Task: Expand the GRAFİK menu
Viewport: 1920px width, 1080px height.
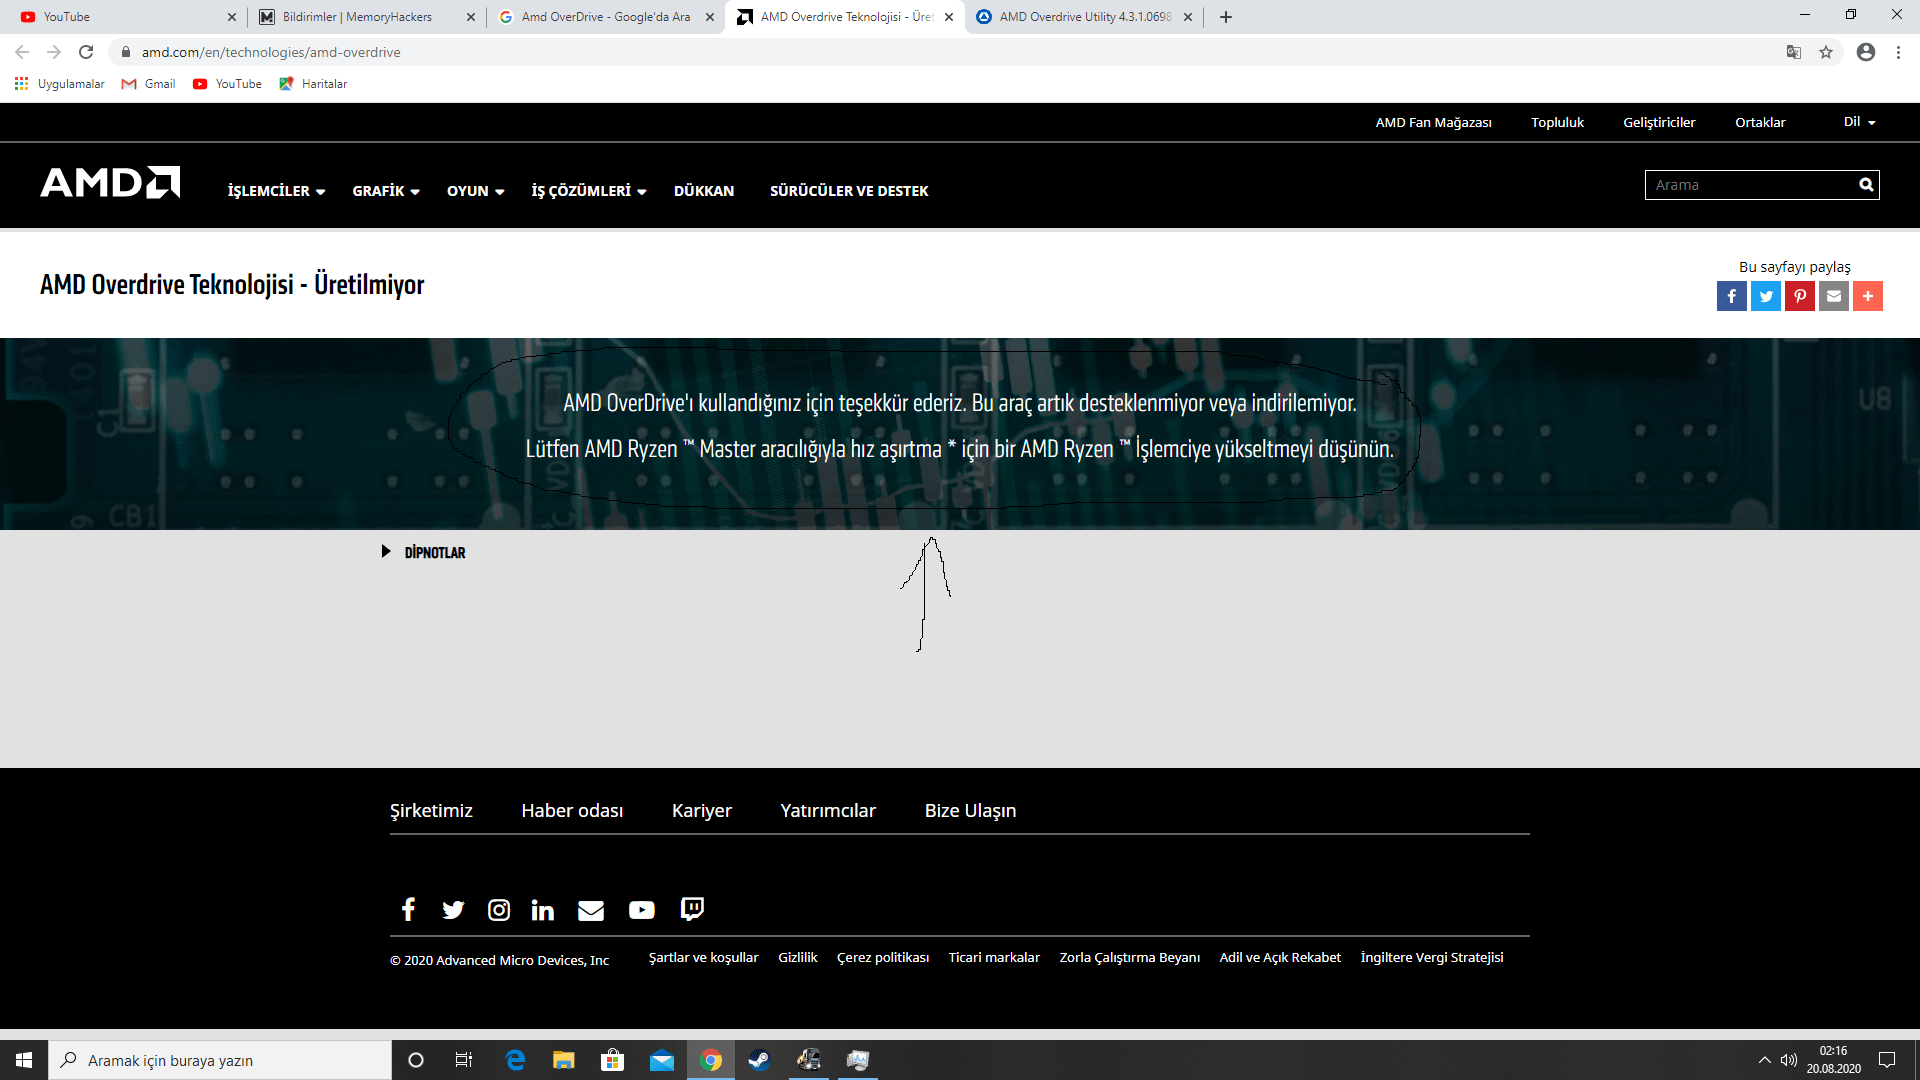Action: point(386,191)
